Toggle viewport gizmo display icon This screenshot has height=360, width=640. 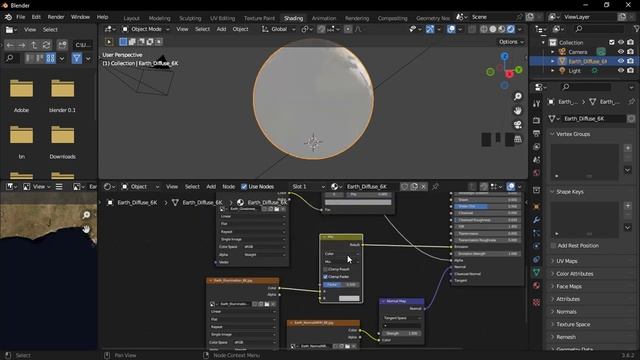point(430,29)
